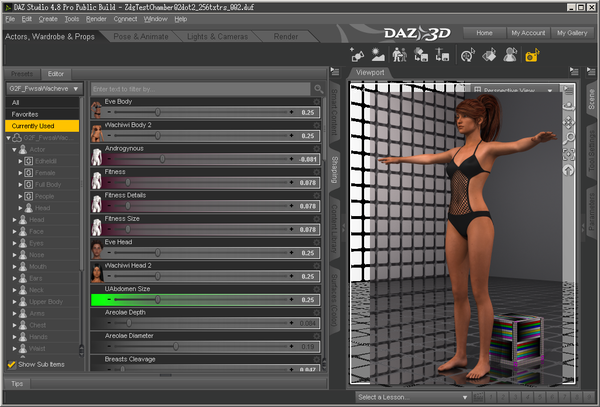
Task: Click the orbit view control in viewport
Action: (x=569, y=106)
